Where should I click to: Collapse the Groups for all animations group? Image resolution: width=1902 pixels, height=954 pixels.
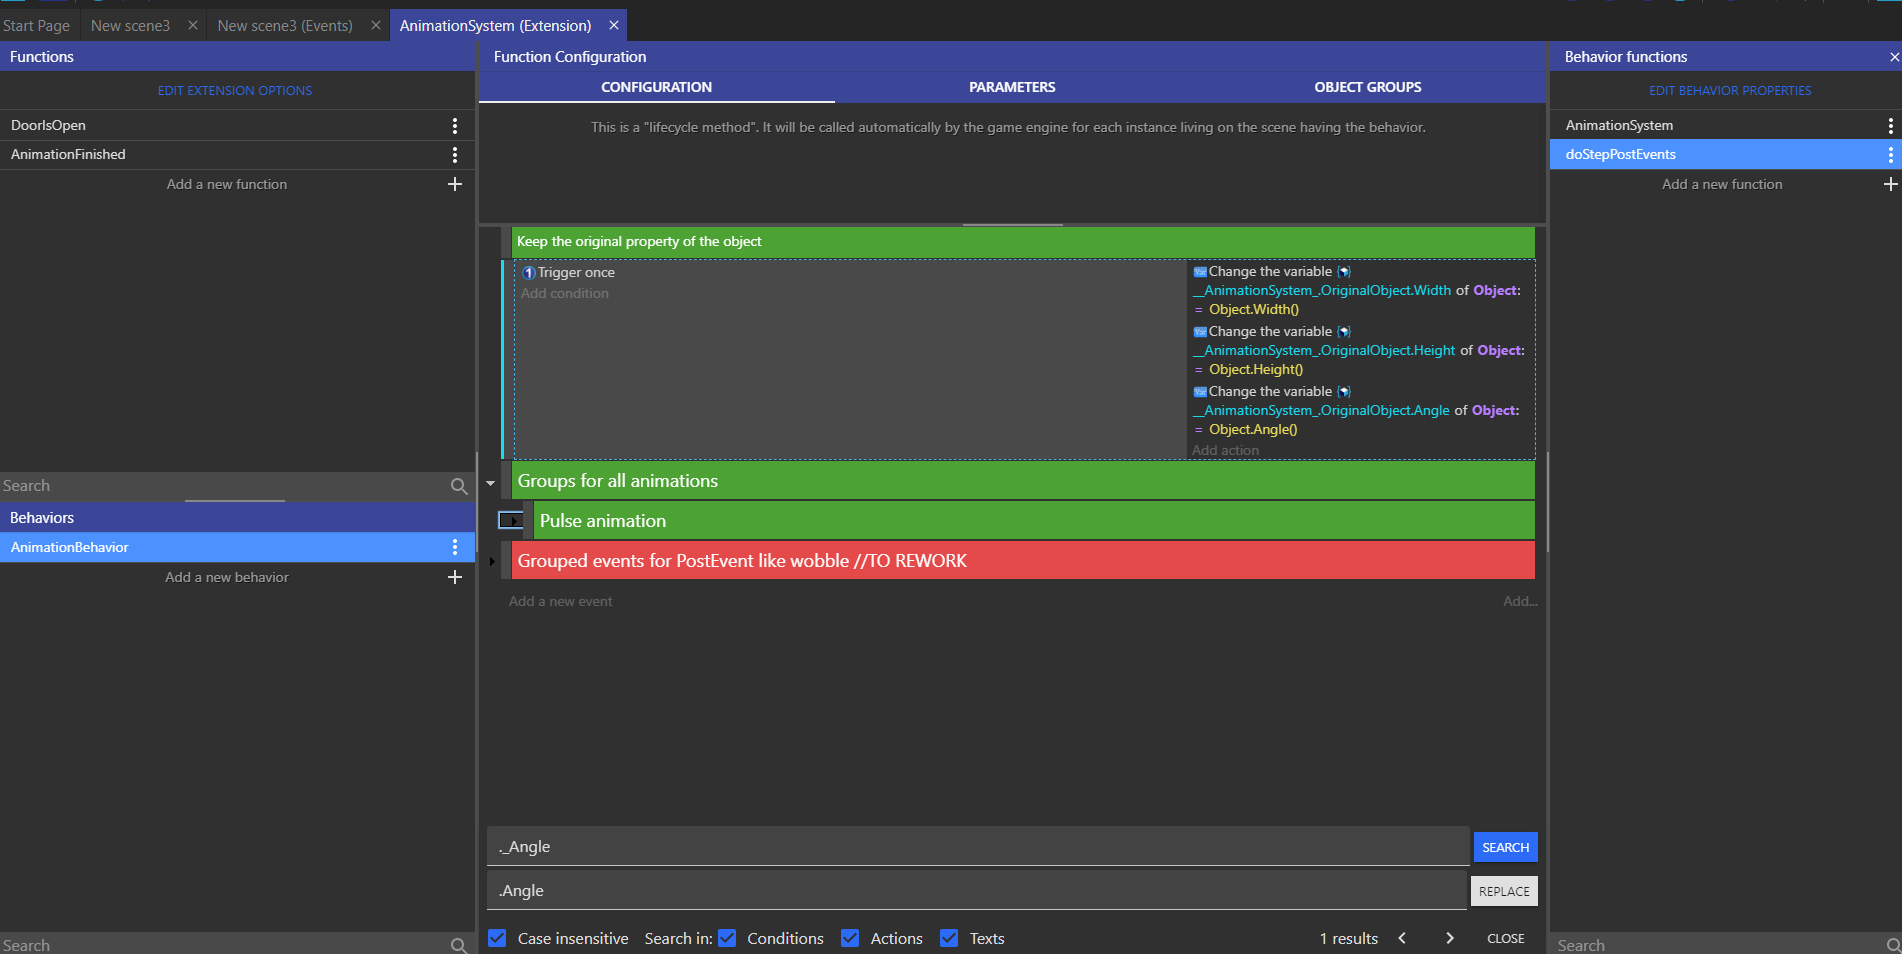490,482
